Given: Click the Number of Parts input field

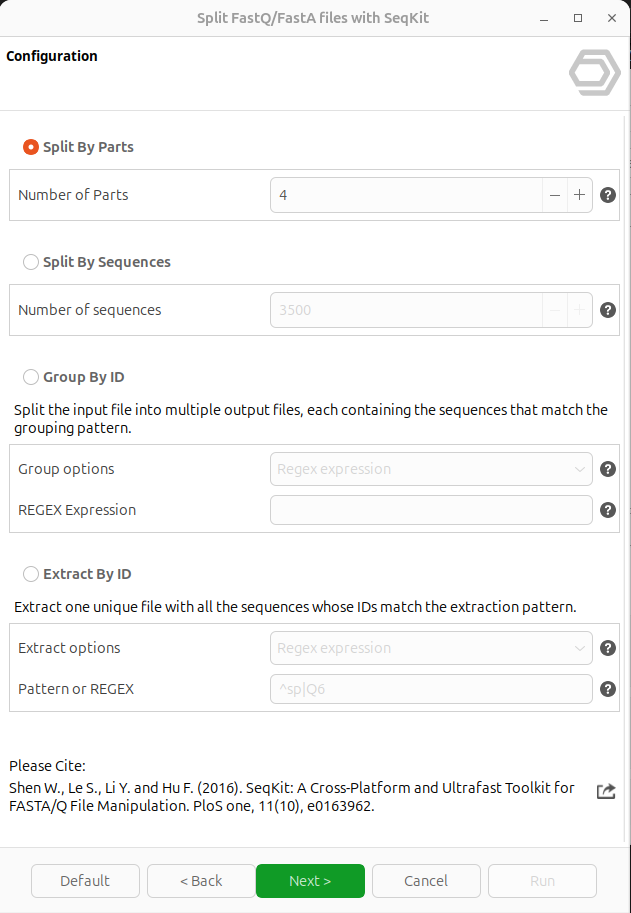Looking at the screenshot, I should tap(407, 195).
